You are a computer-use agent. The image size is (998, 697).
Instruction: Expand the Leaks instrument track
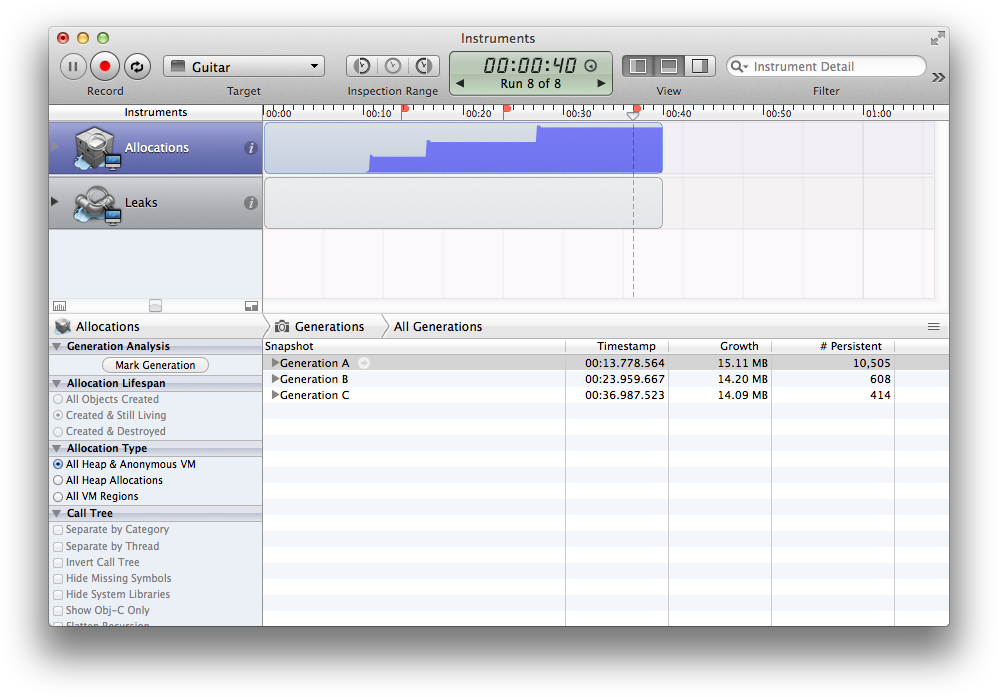tap(55, 202)
